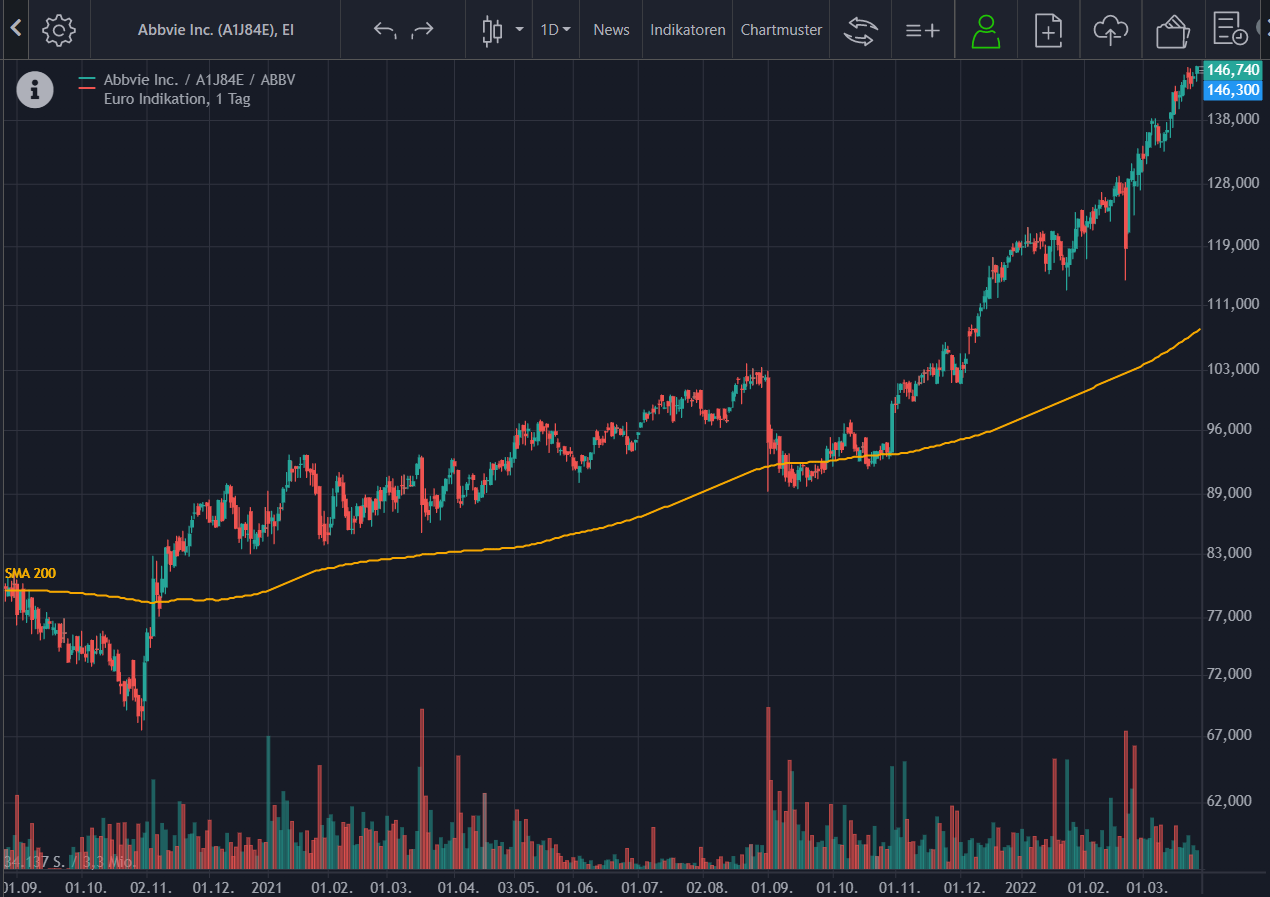Click the Euro Indikation, 1 Tag label

tap(177, 99)
